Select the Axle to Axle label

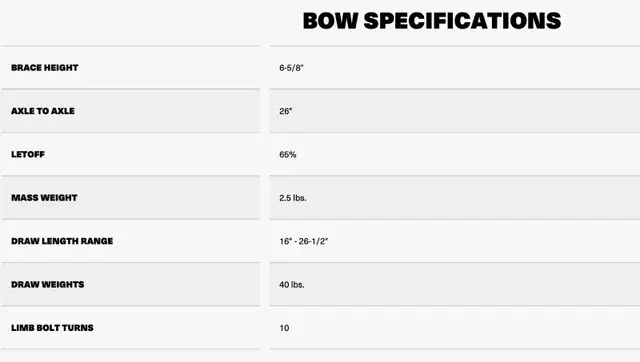(x=43, y=111)
